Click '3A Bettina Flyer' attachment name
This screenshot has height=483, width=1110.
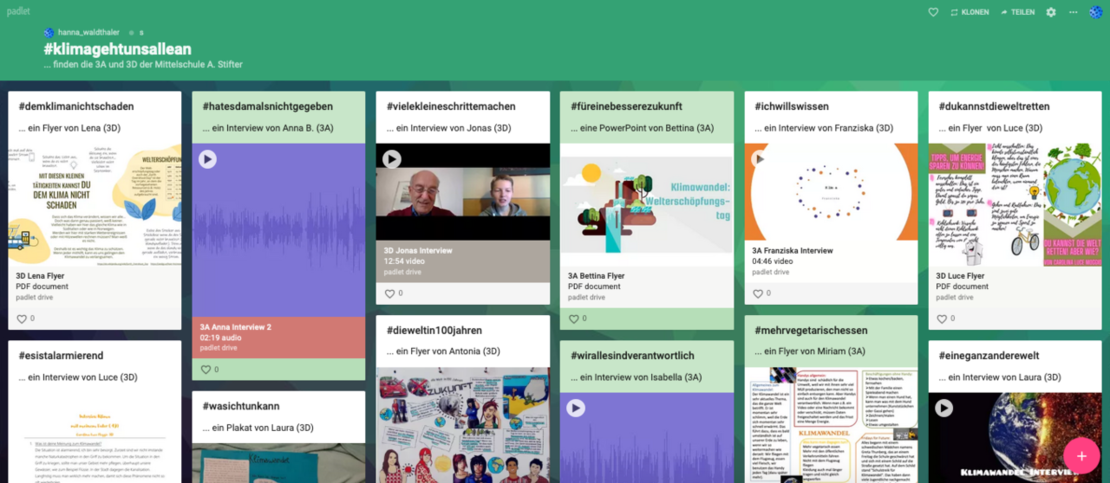596,276
